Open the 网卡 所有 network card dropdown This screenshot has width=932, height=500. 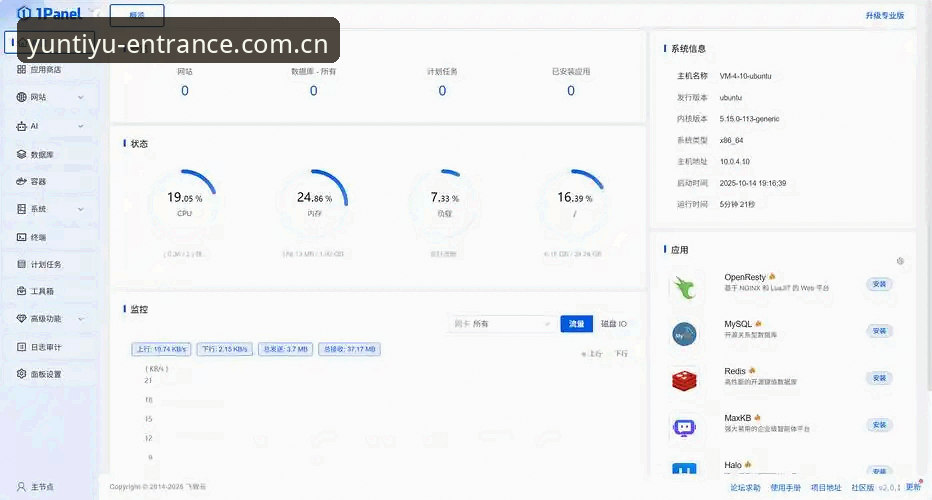point(502,324)
